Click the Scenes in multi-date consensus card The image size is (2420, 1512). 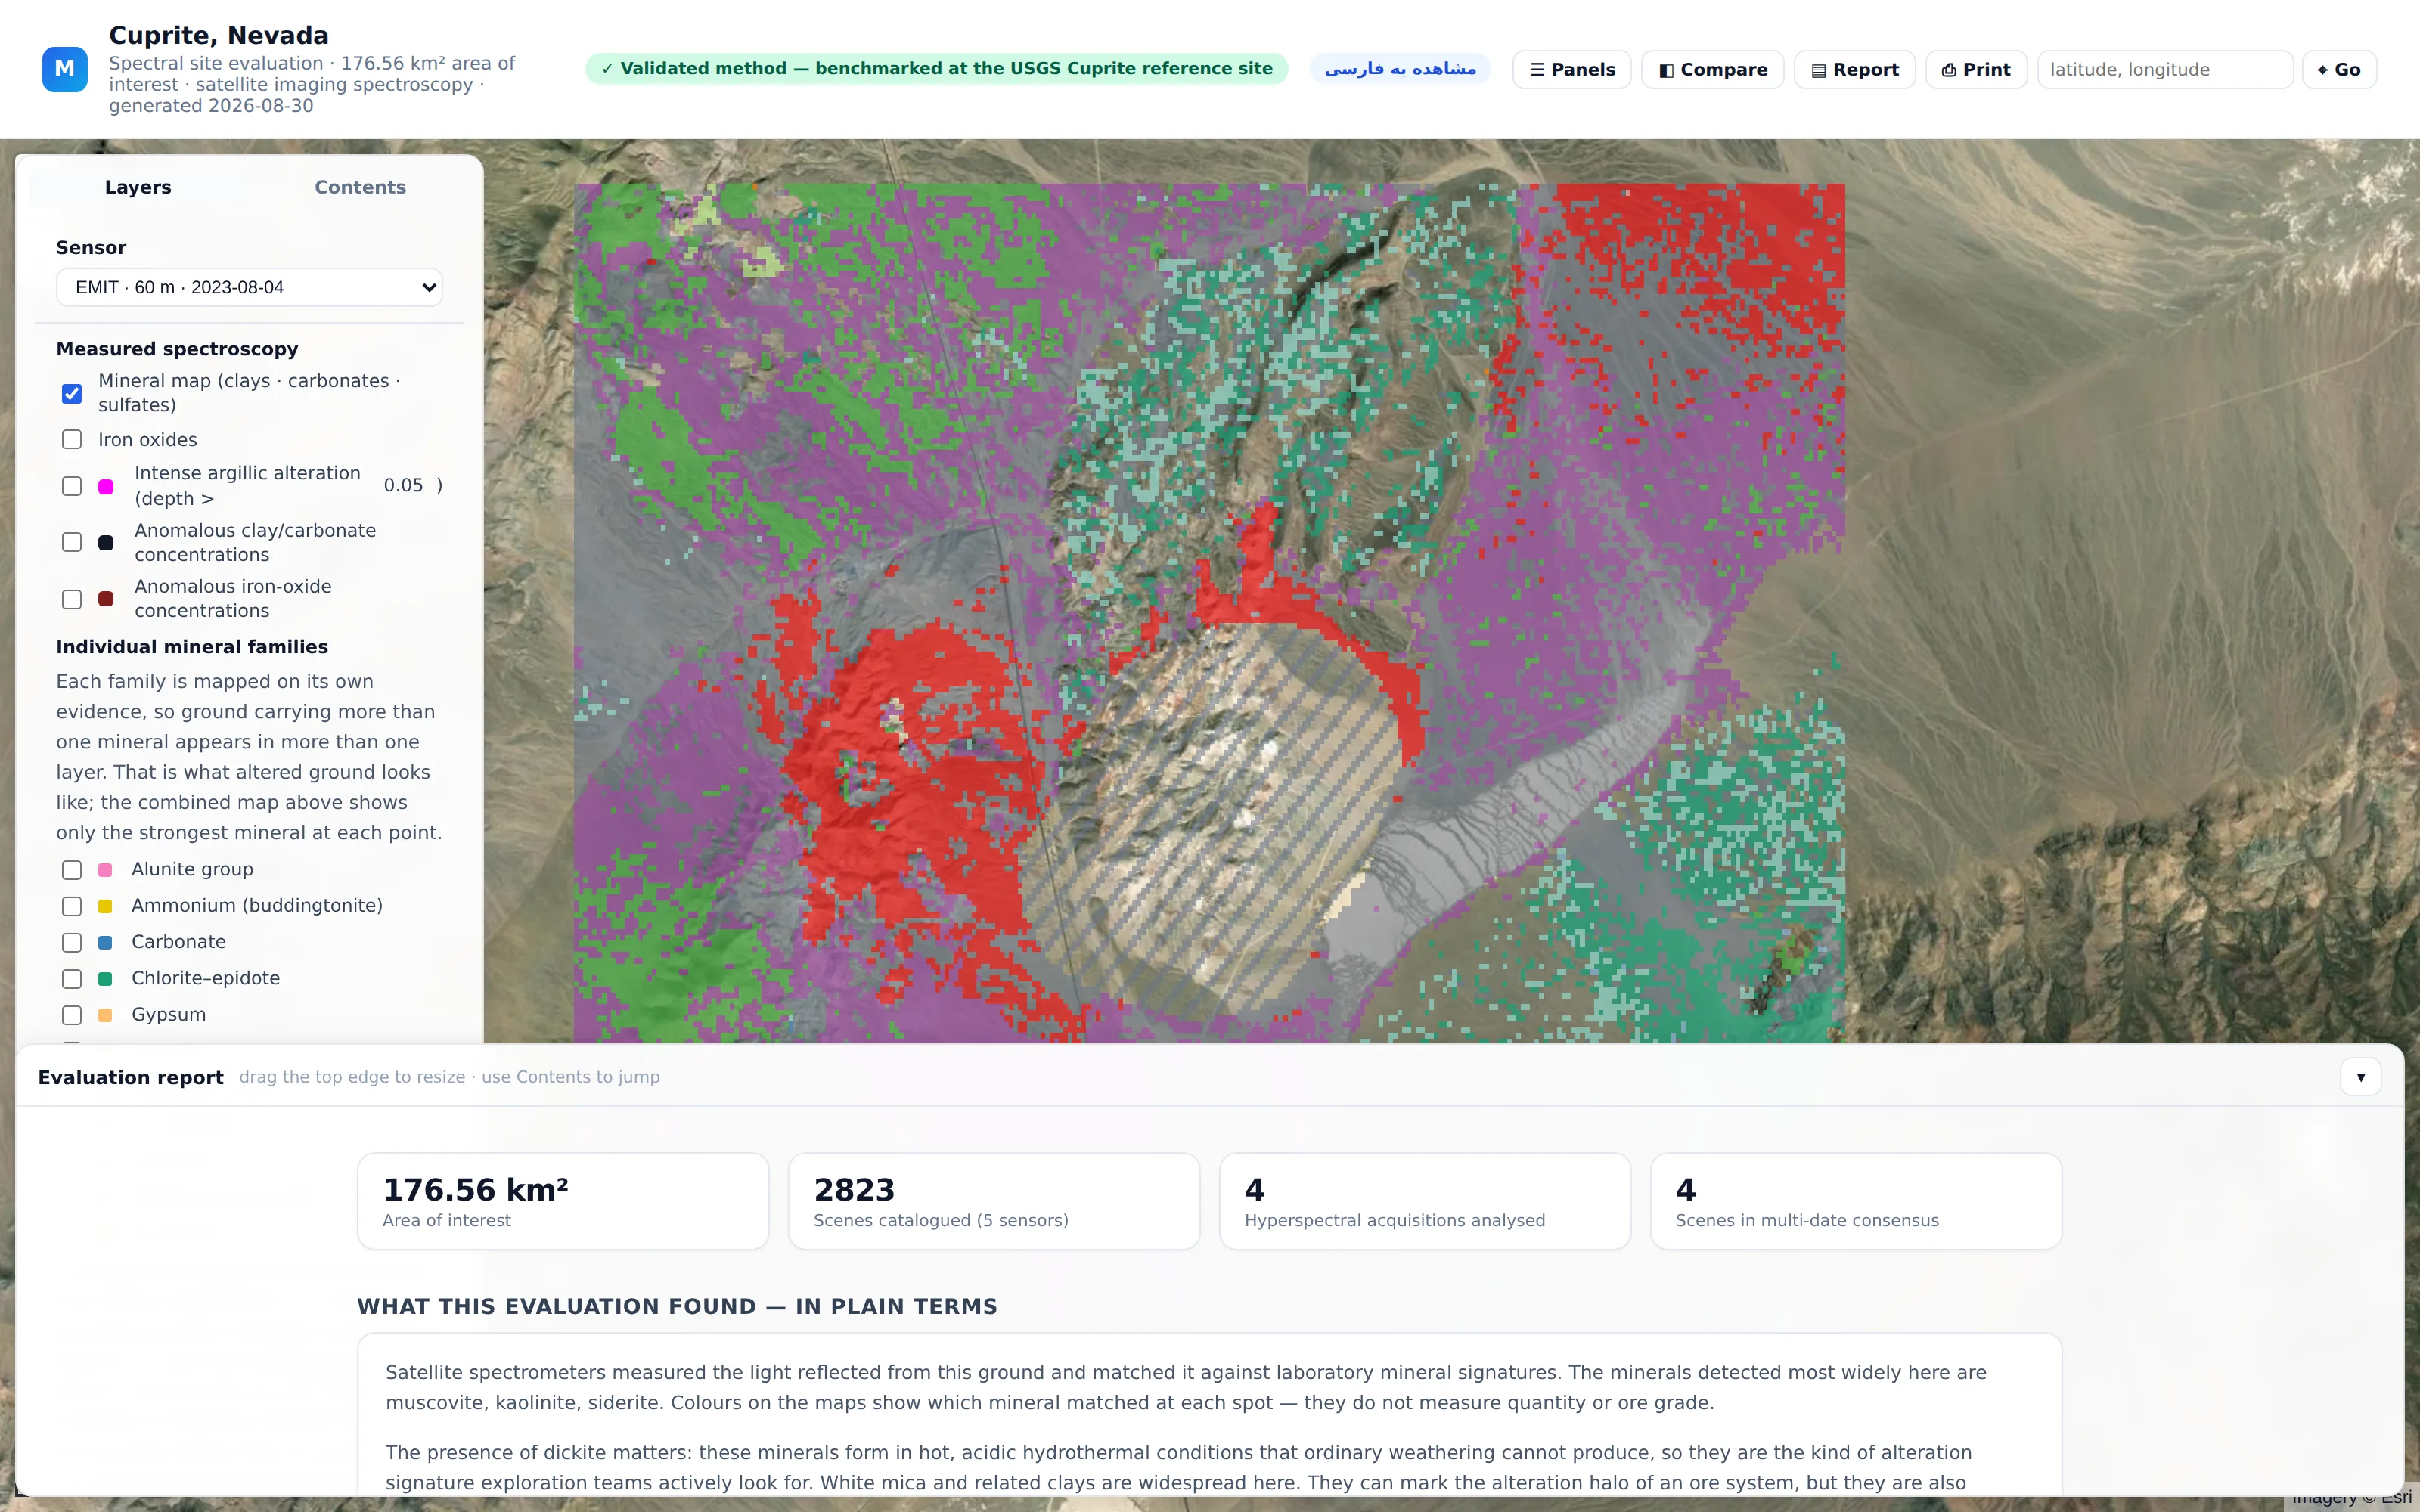pyautogui.click(x=1856, y=1201)
